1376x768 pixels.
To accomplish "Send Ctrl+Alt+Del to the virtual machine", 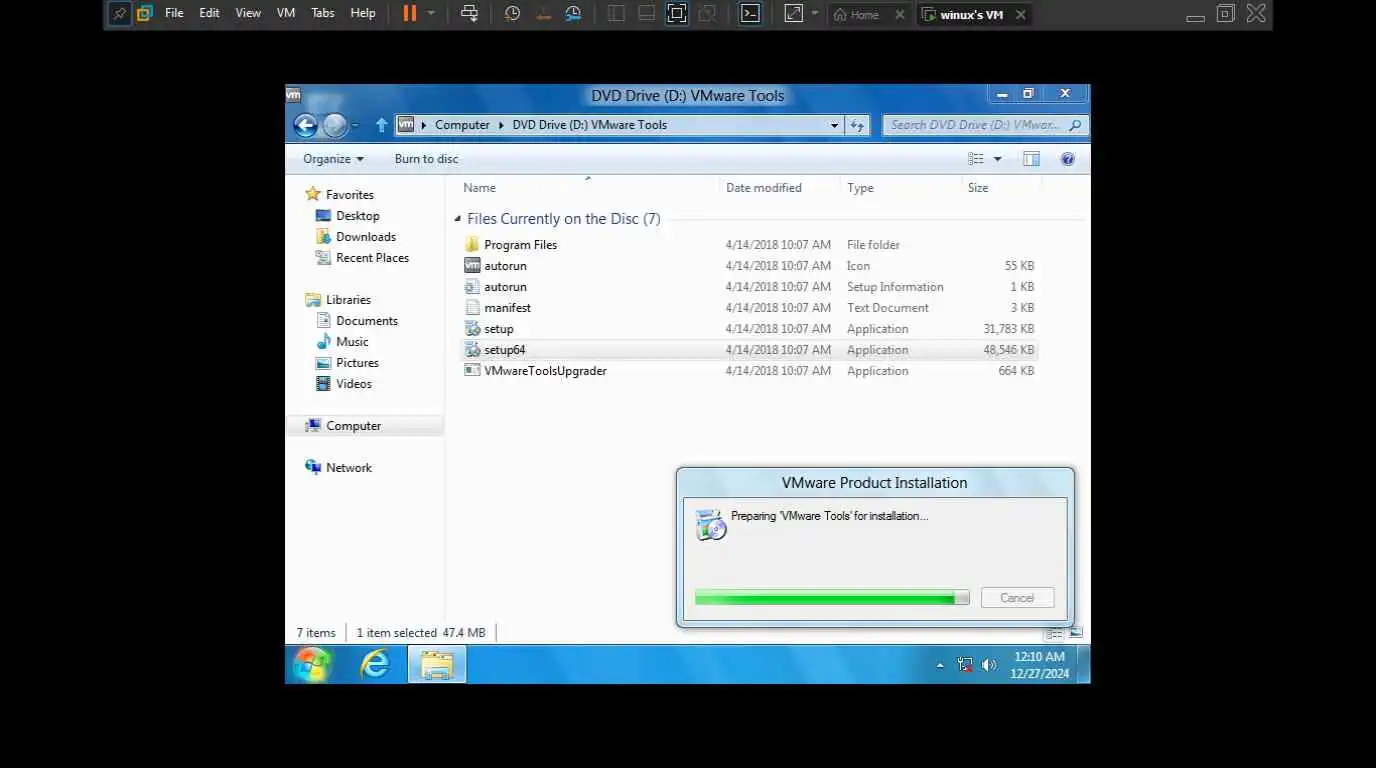I will [x=469, y=14].
